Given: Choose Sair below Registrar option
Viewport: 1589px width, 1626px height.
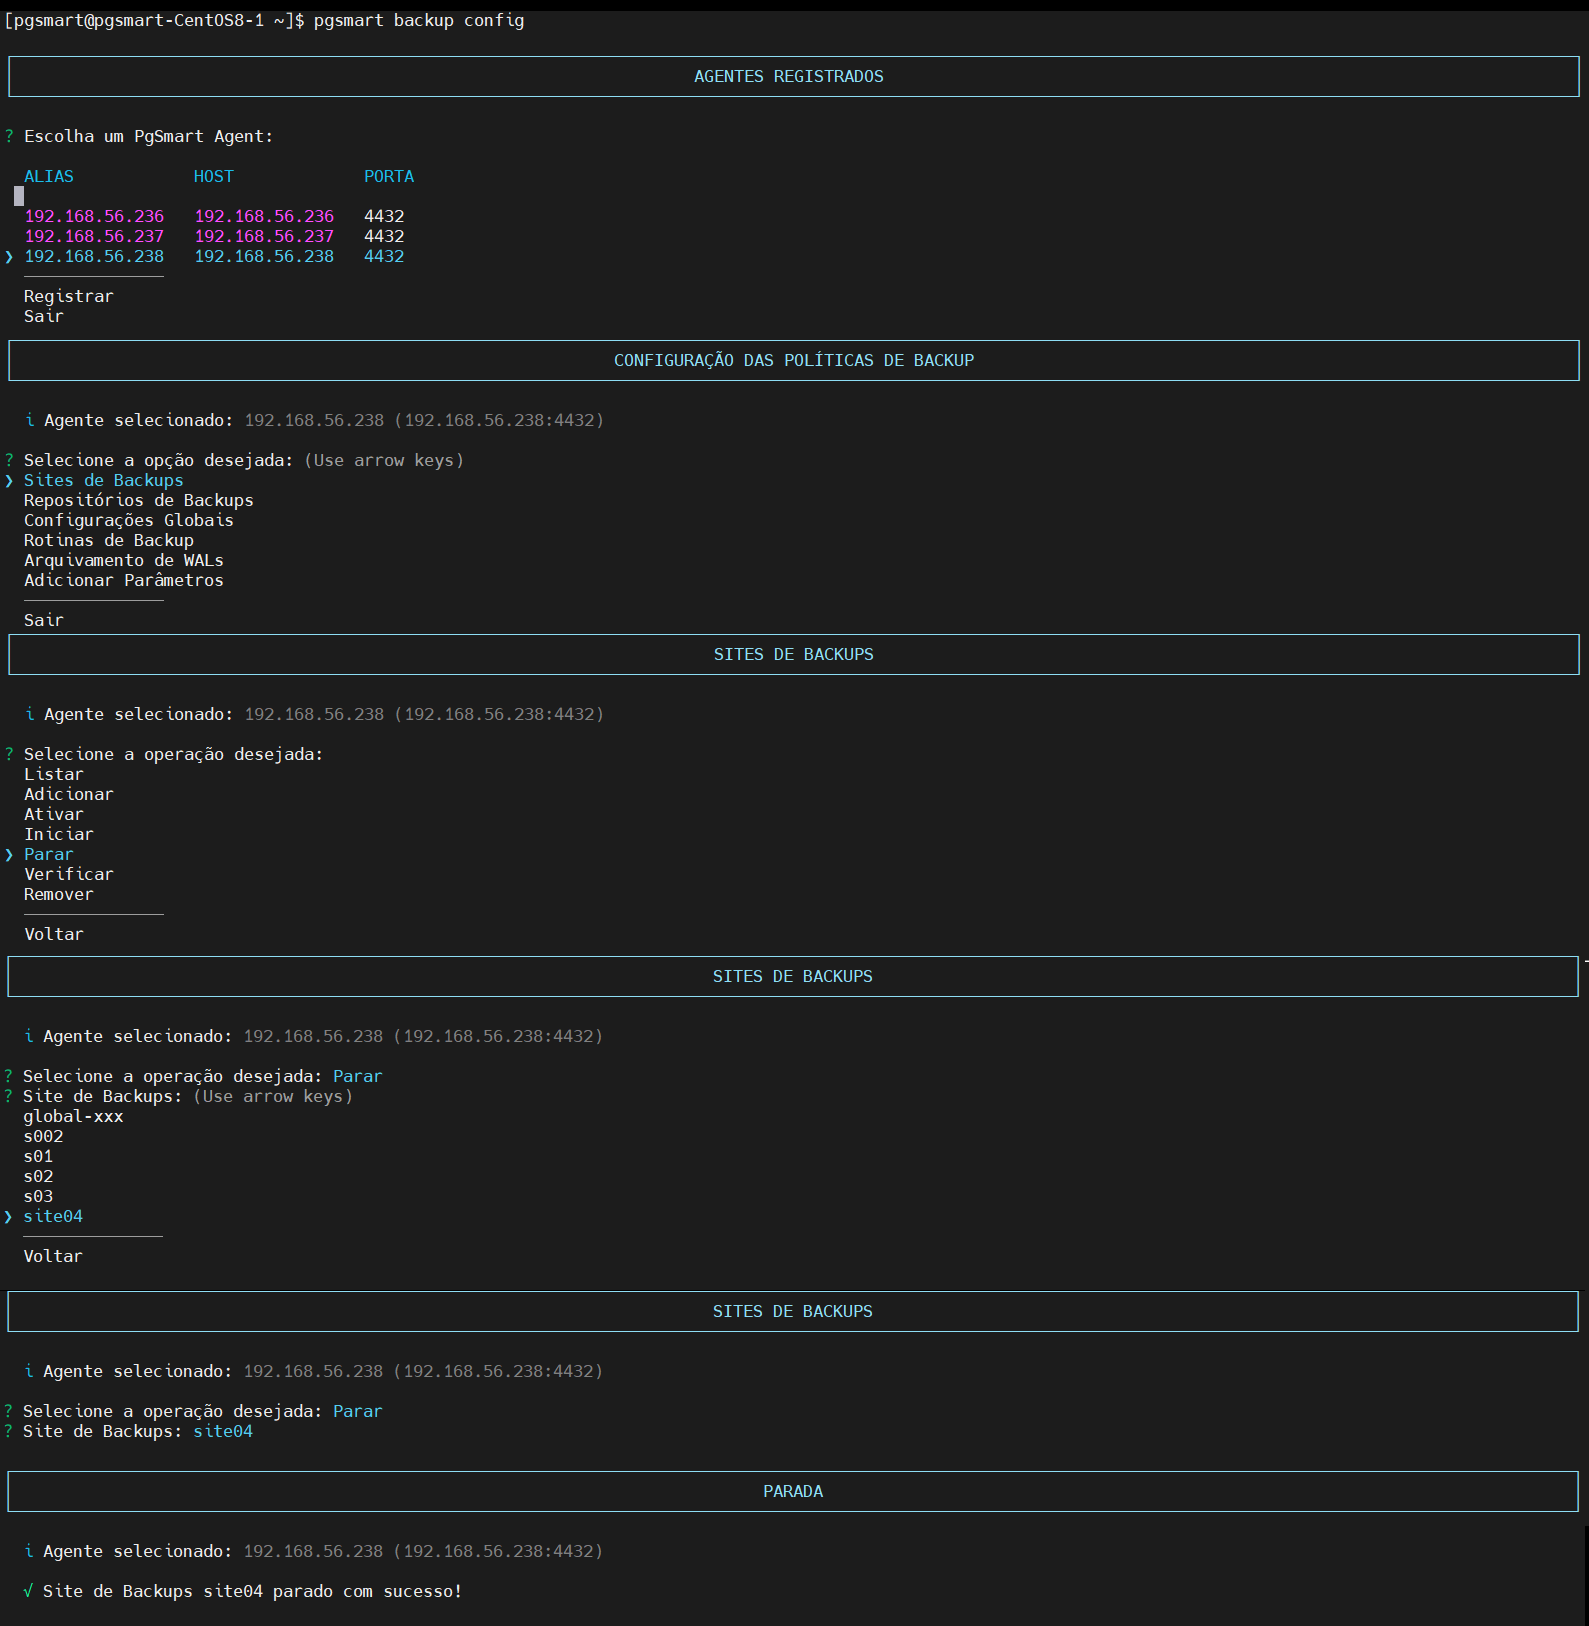Looking at the screenshot, I should tap(44, 316).
